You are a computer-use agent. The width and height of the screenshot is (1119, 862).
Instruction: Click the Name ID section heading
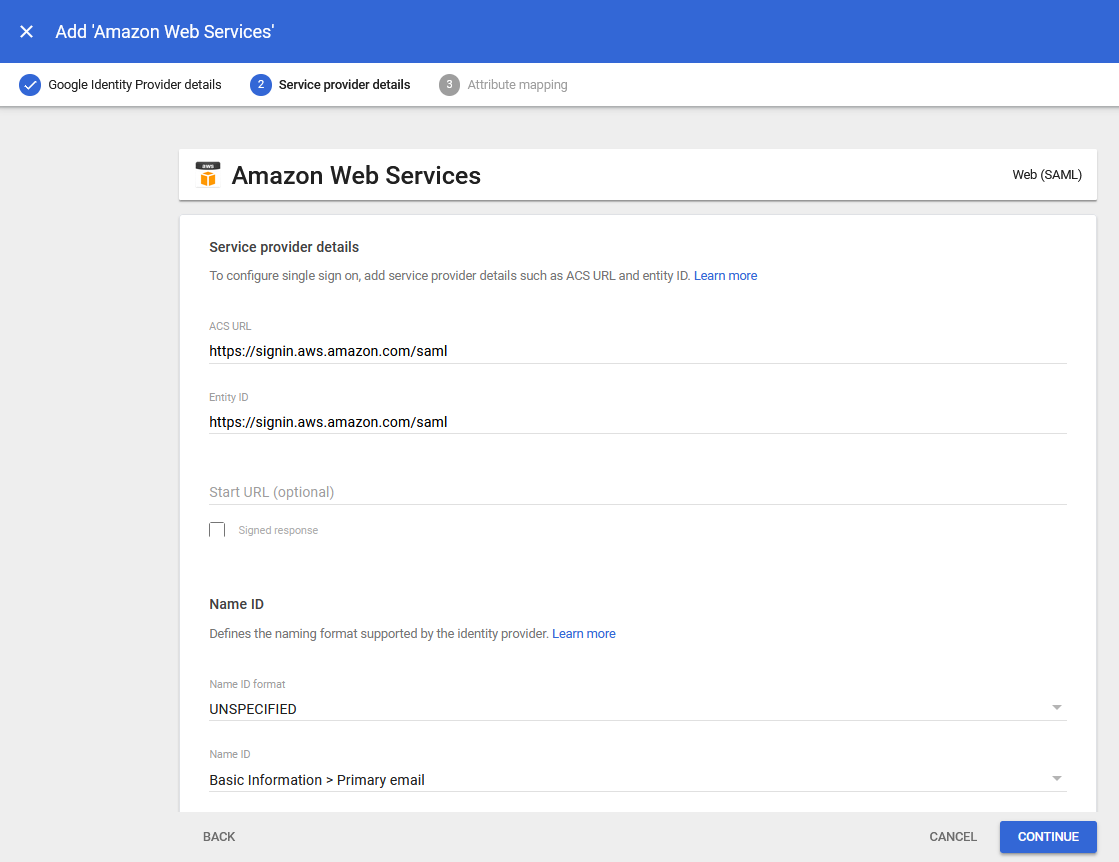click(x=236, y=604)
